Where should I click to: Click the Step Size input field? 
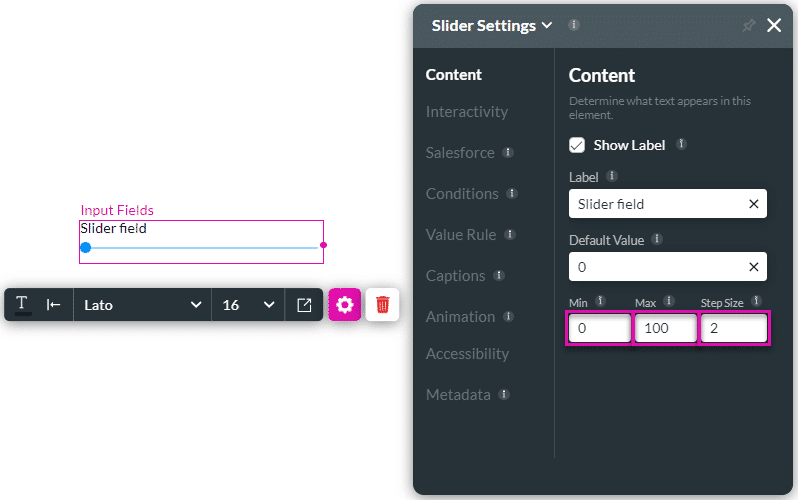(733, 328)
